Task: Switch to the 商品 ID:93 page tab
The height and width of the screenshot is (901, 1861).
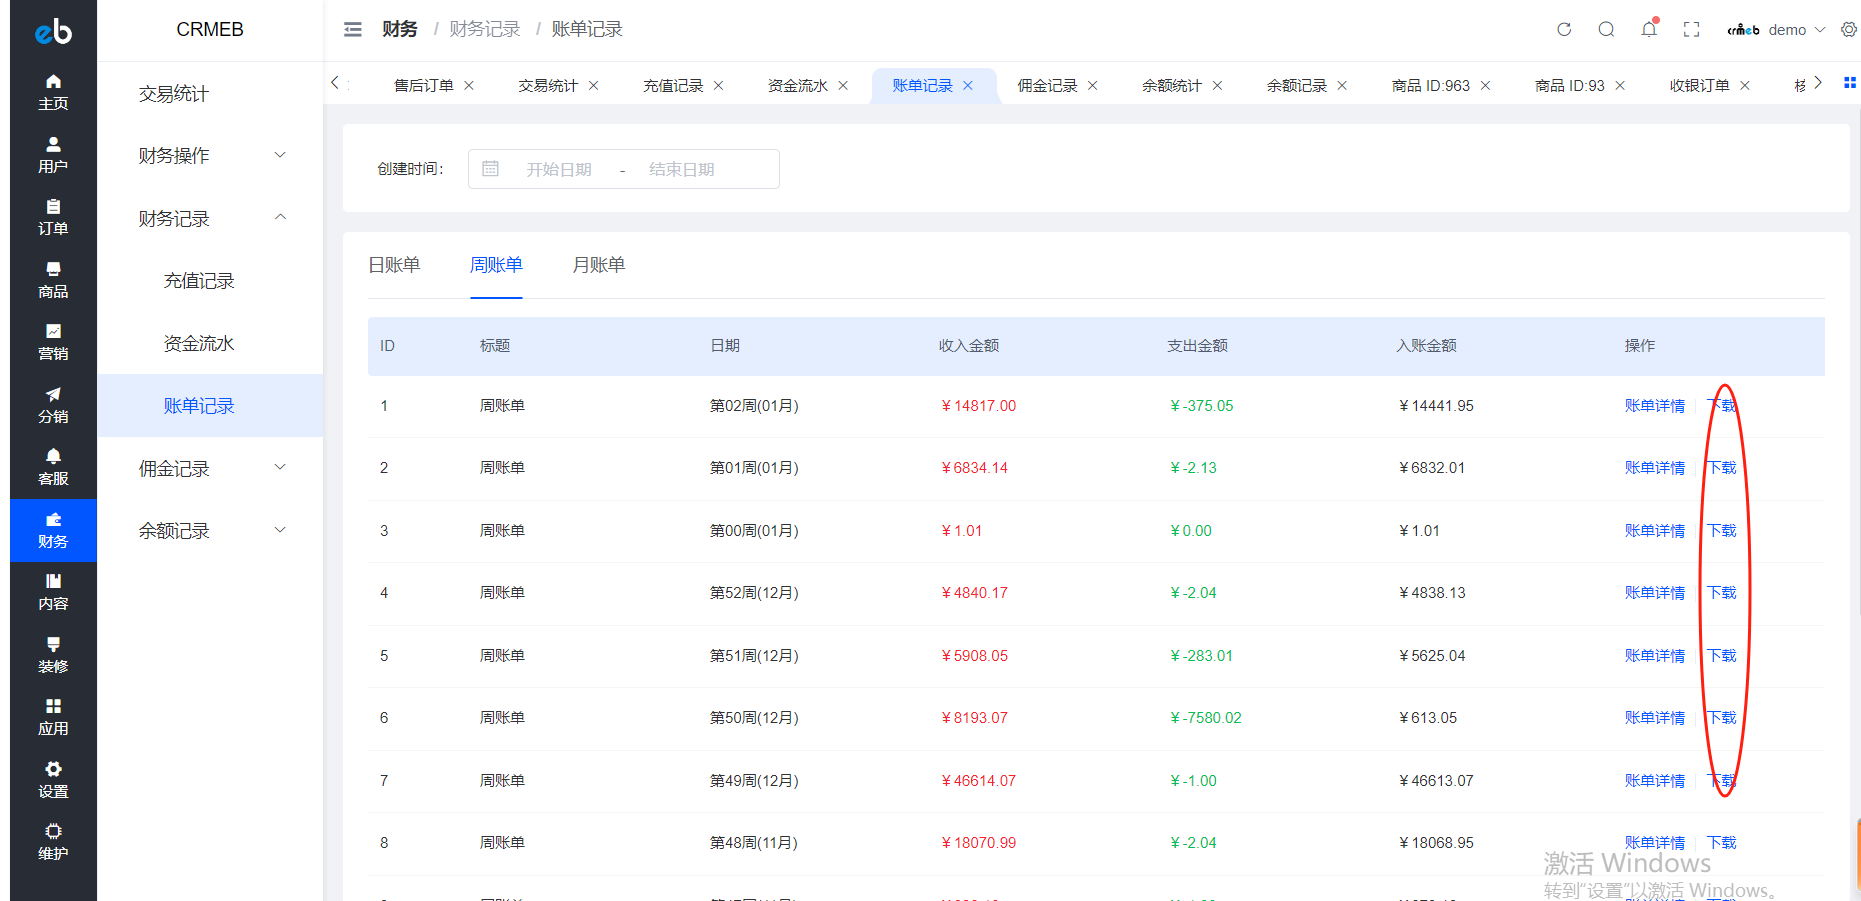Action: [x=1569, y=86]
